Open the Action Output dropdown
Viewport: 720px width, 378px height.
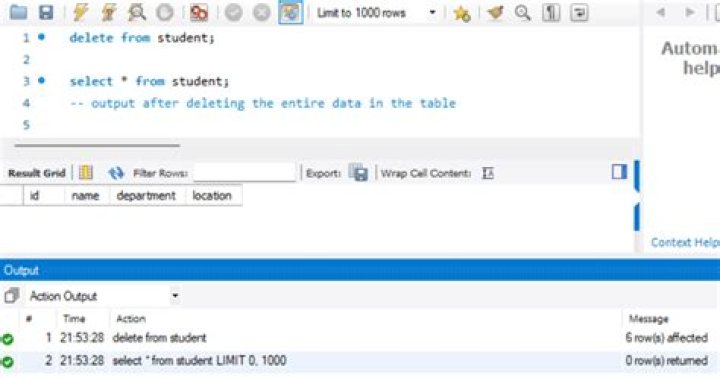[104, 296]
